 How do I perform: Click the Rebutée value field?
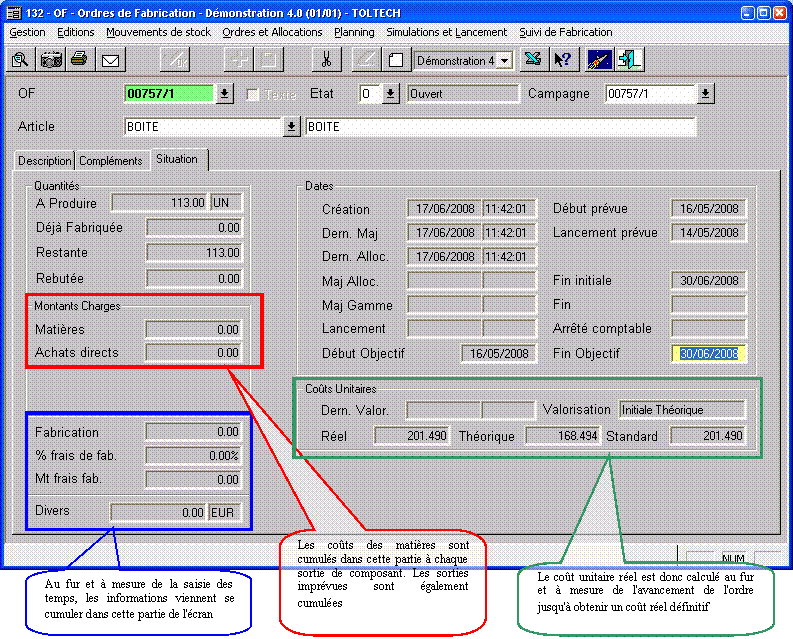pyautogui.click(x=194, y=278)
